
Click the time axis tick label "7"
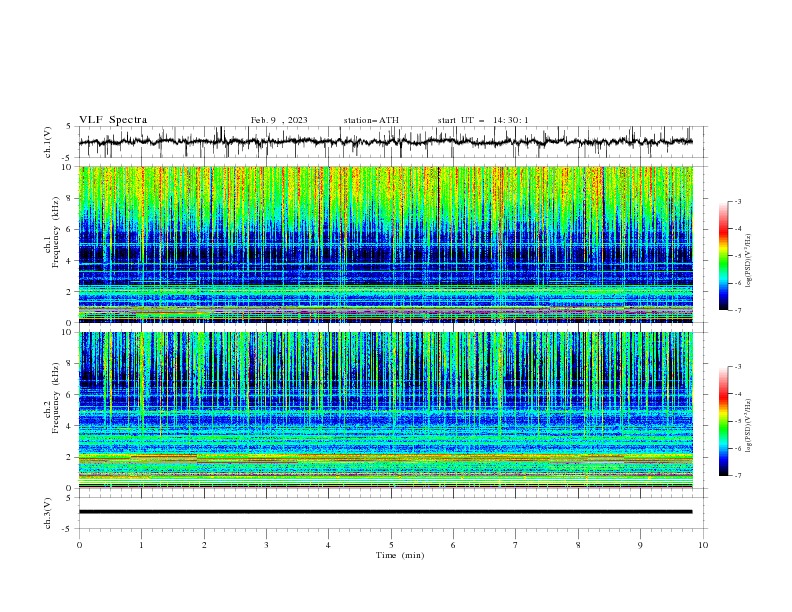[x=516, y=545]
